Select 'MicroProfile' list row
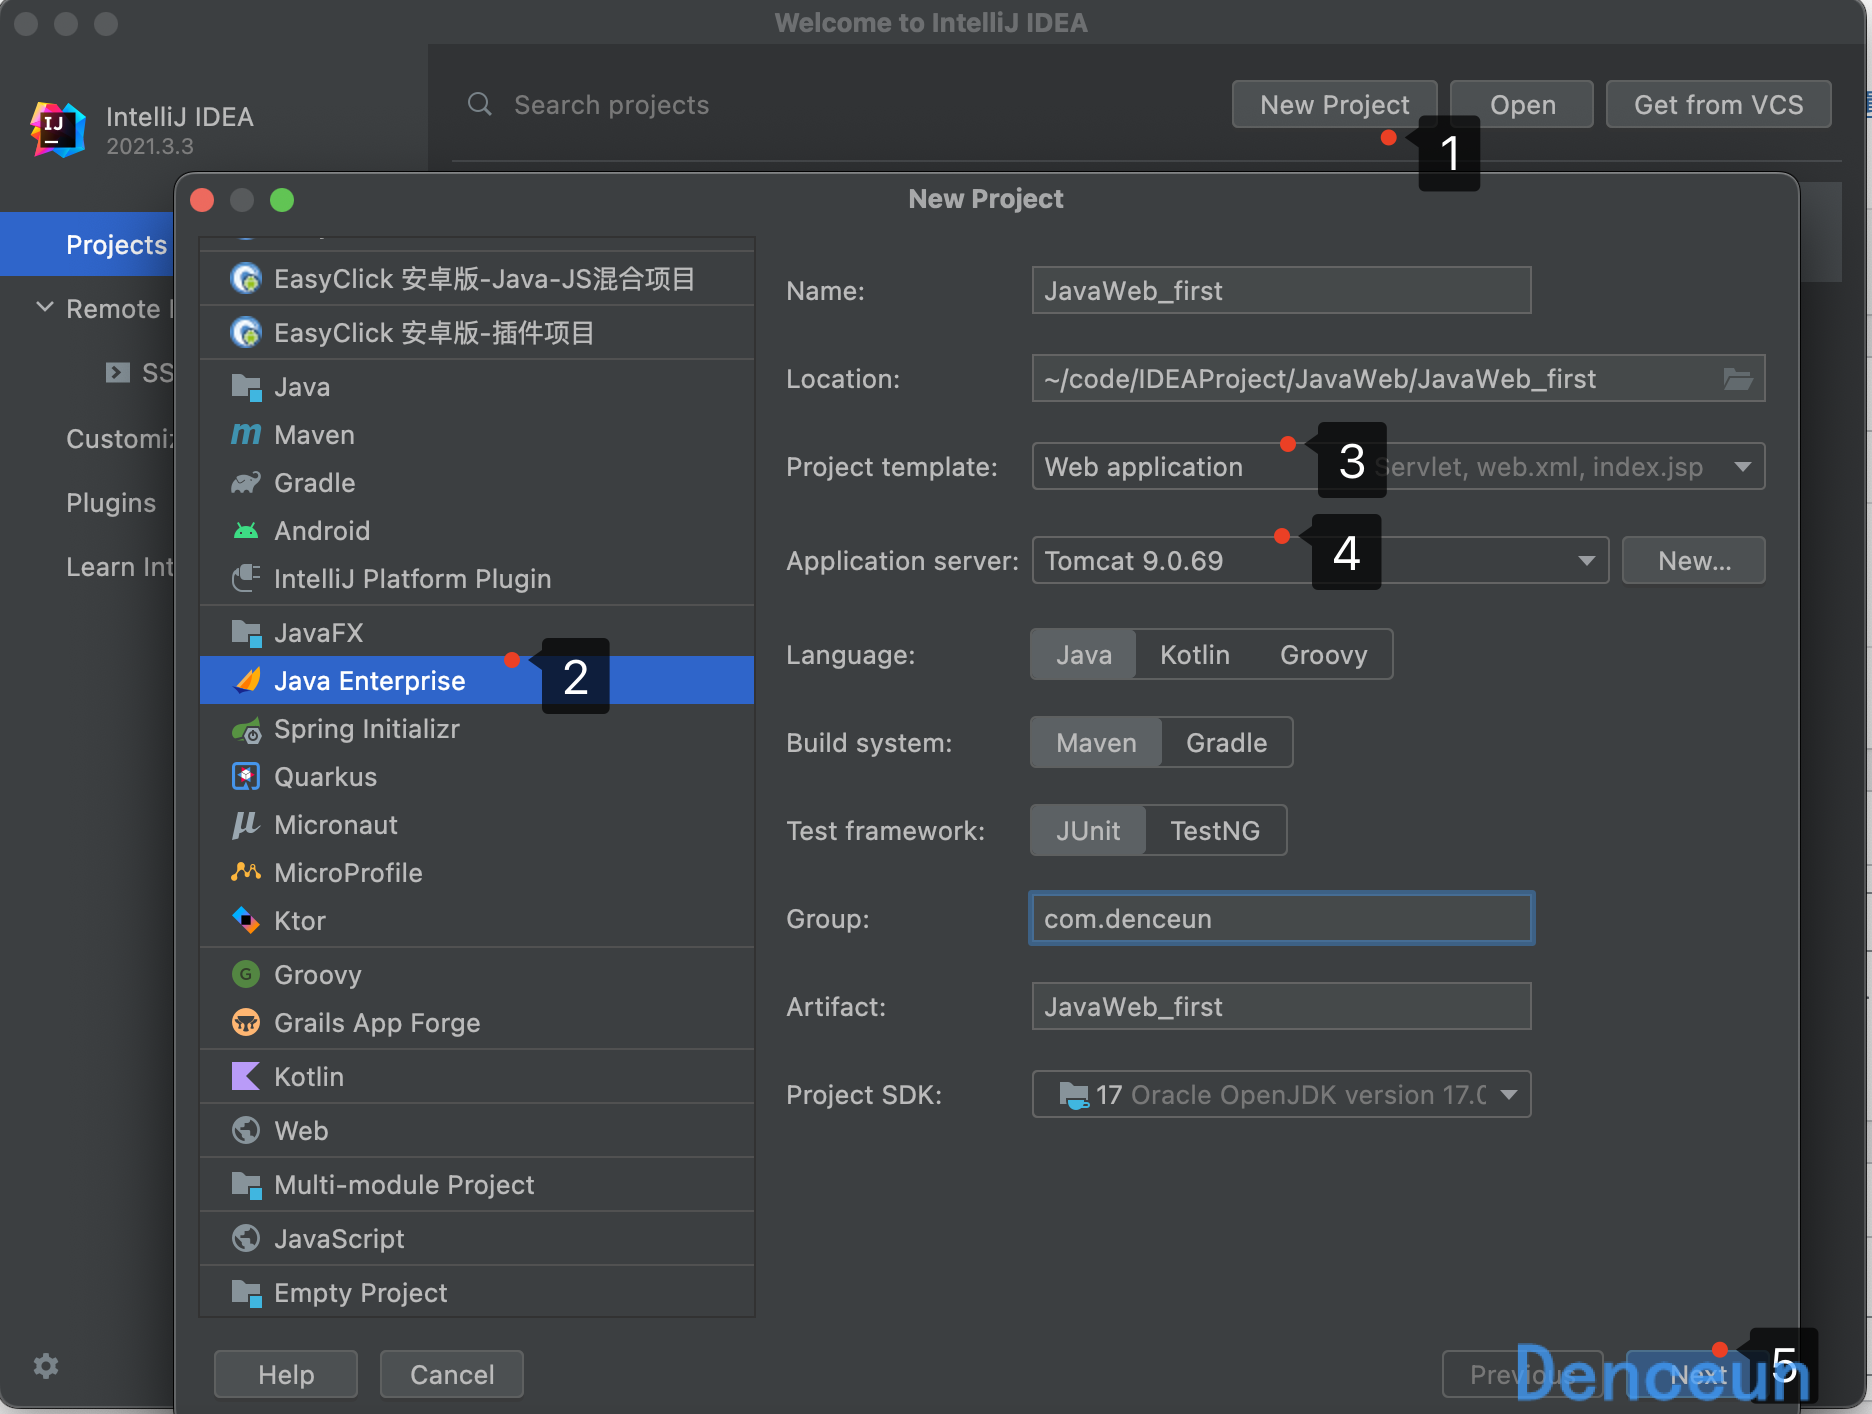 click(x=477, y=872)
